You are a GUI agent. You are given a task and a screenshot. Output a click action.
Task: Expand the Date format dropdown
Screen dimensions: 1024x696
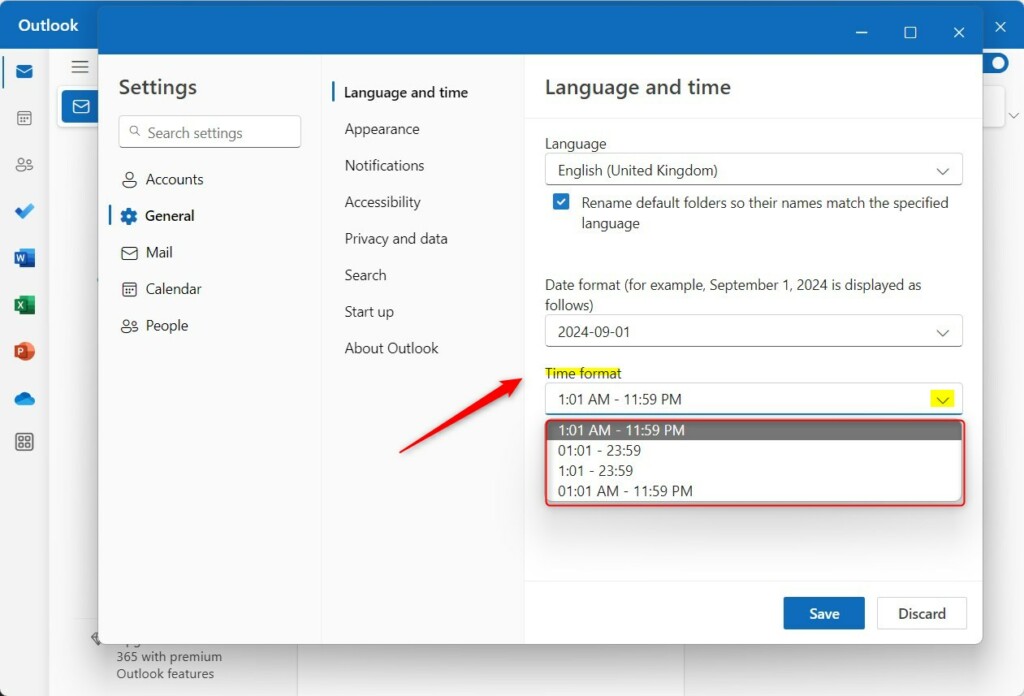[753, 330]
